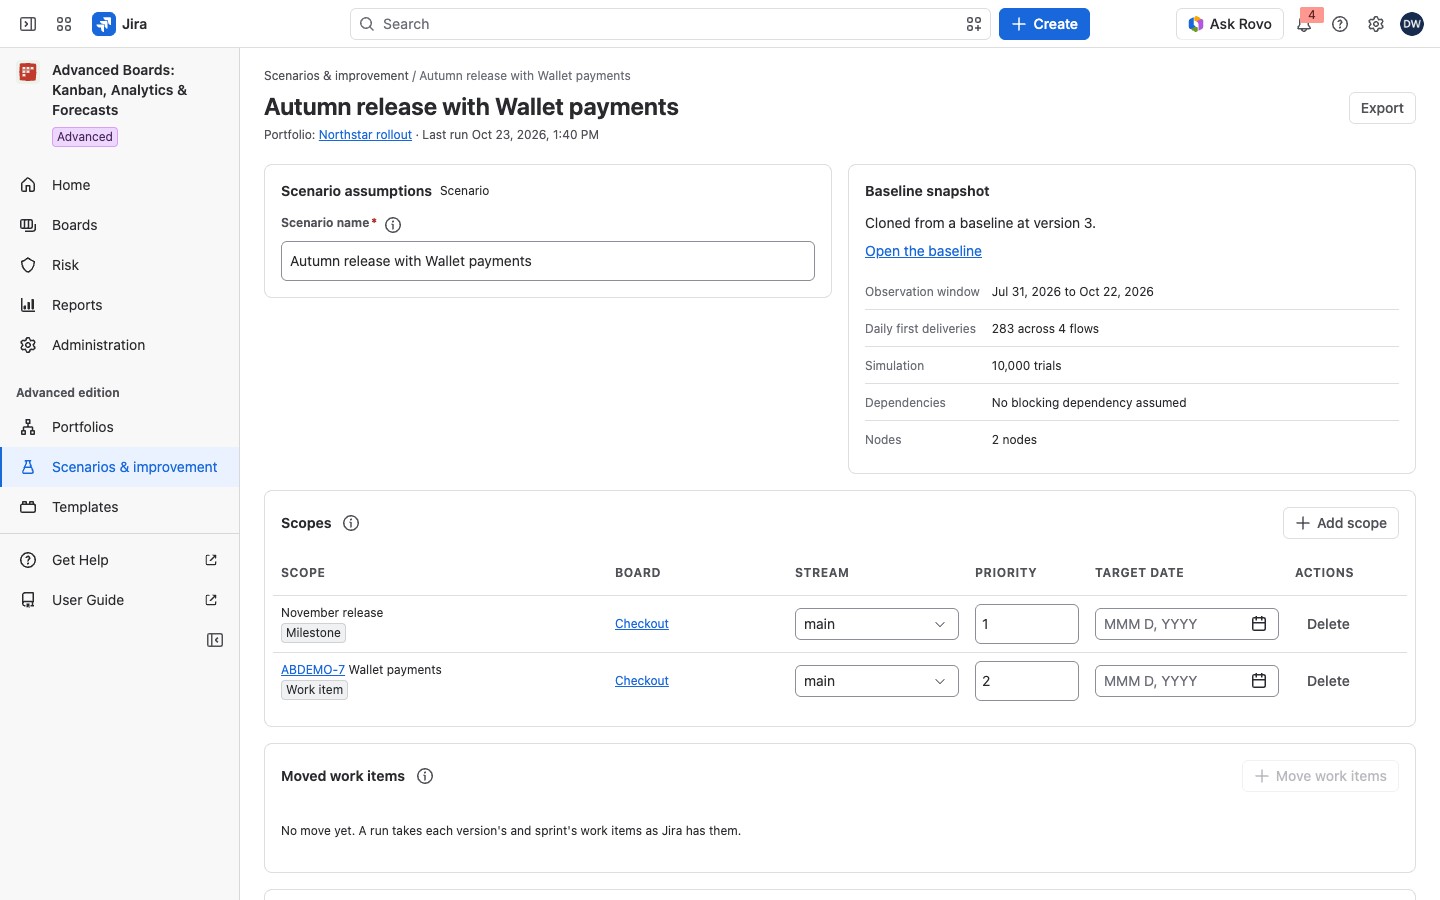Image resolution: width=1440 pixels, height=900 pixels.
Task: Click the Export button
Action: [x=1382, y=108]
